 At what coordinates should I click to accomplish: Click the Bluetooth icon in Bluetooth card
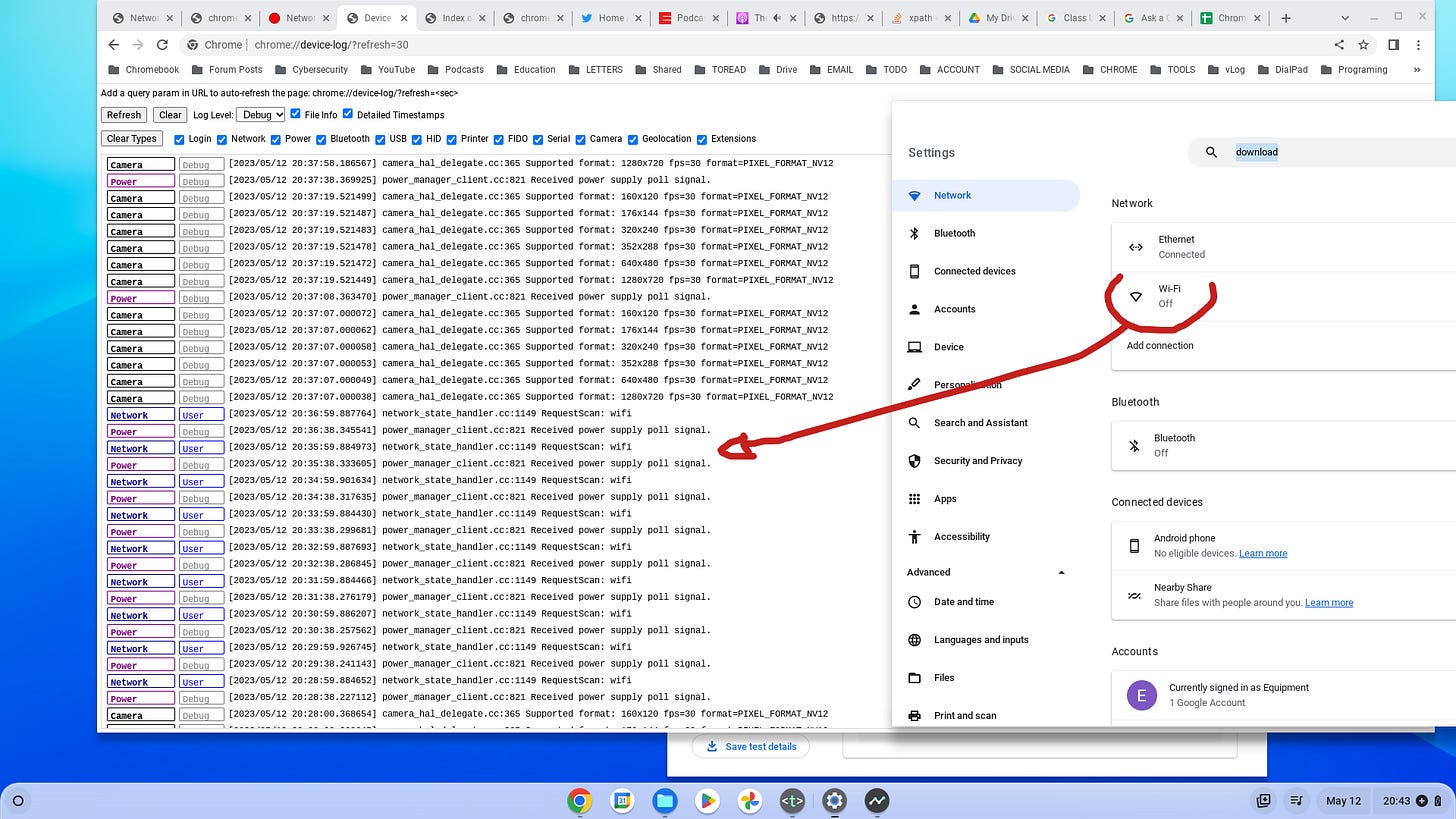[1134, 445]
